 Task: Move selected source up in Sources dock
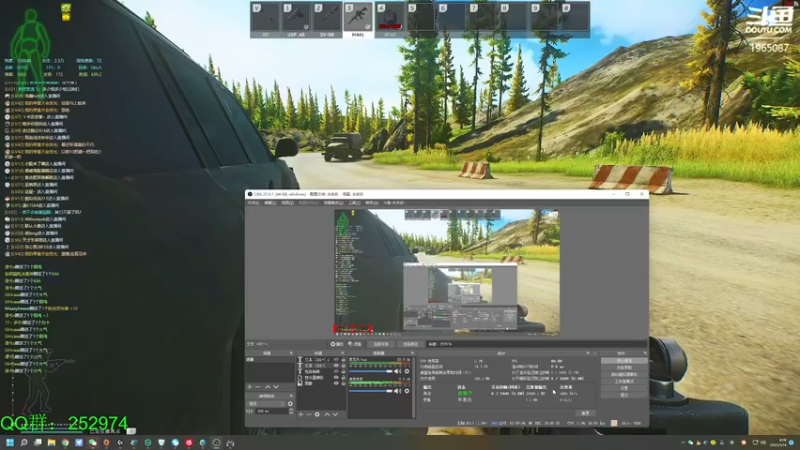click(327, 414)
